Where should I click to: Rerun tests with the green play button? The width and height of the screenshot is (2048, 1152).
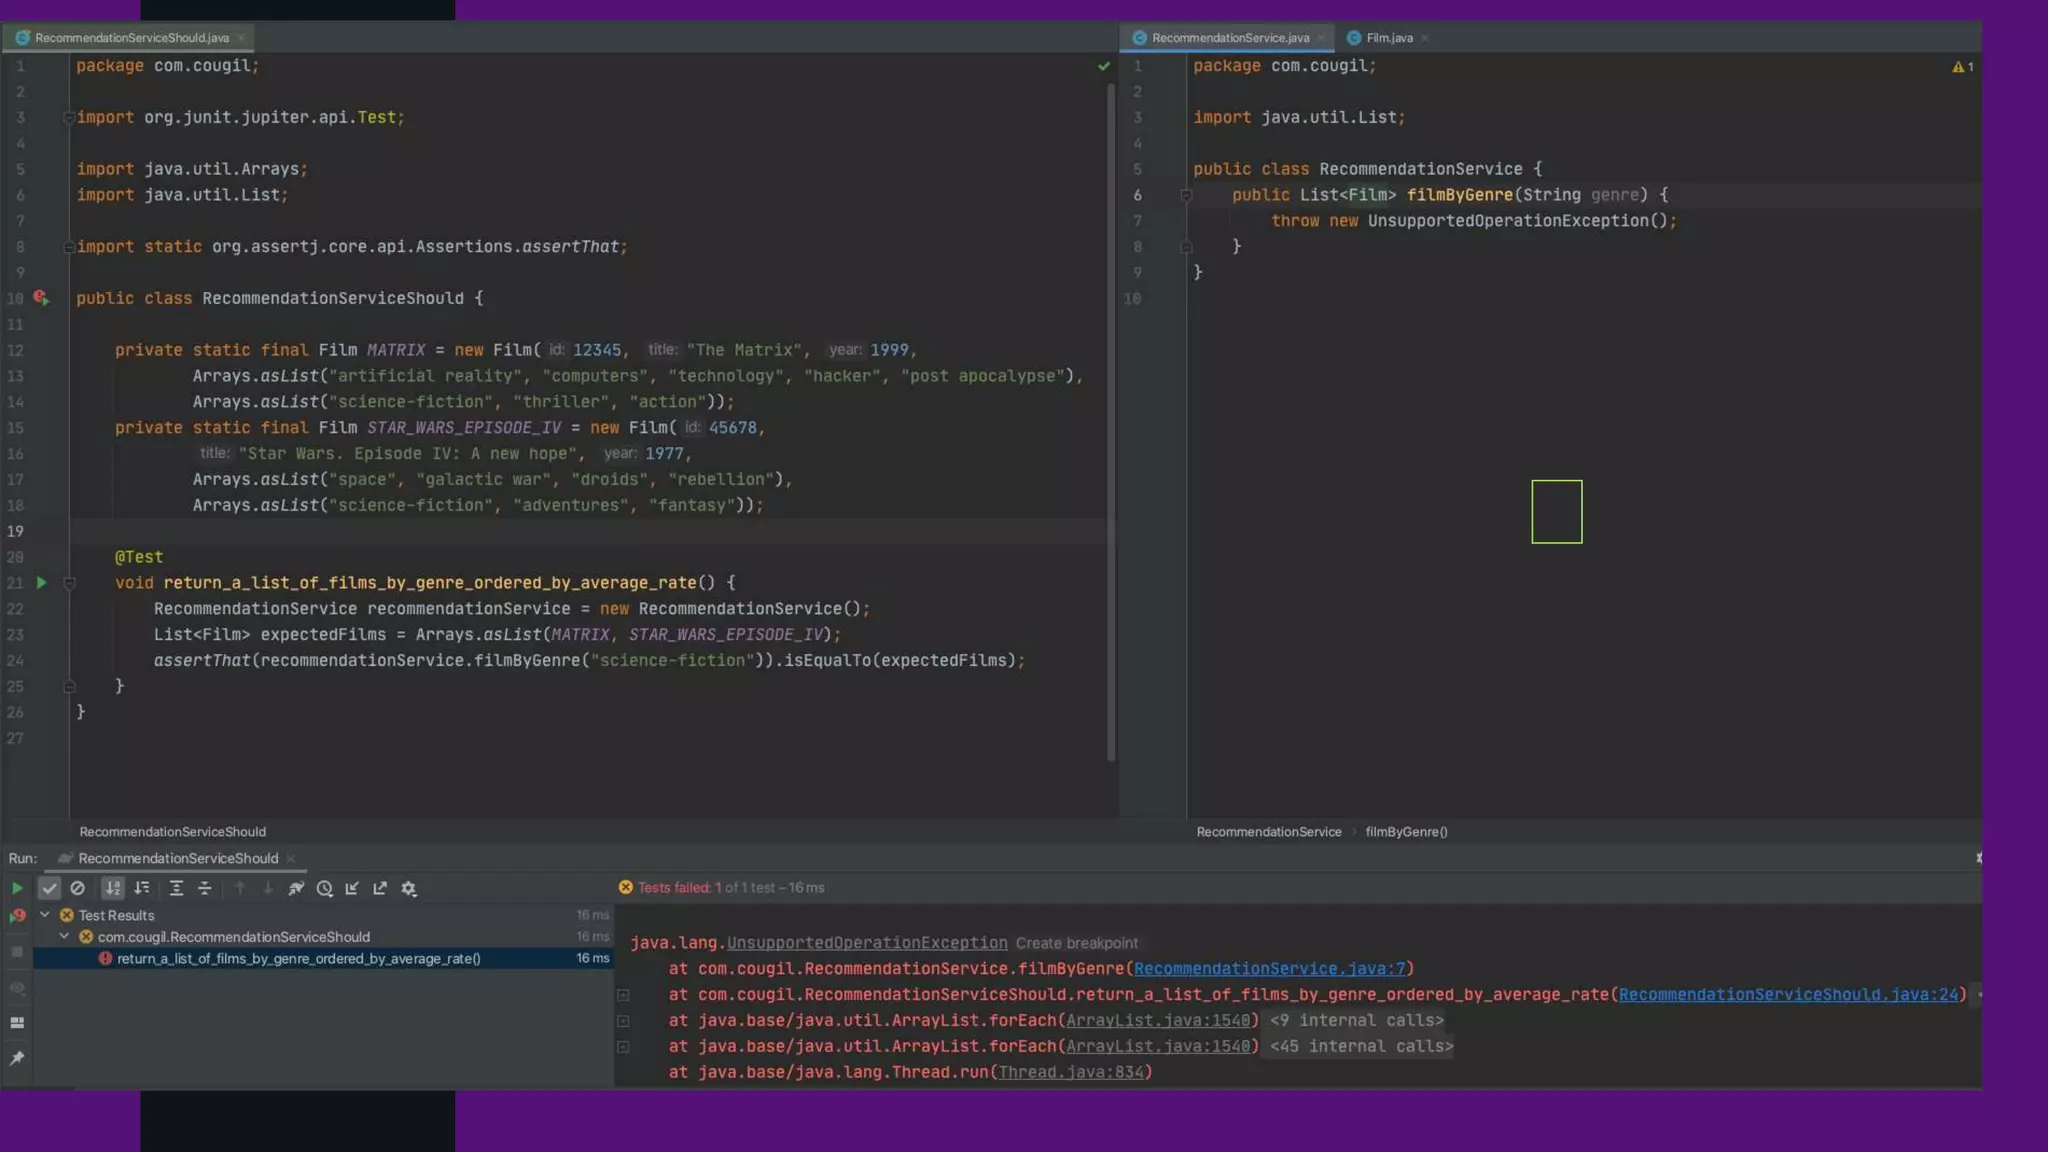click(x=17, y=888)
